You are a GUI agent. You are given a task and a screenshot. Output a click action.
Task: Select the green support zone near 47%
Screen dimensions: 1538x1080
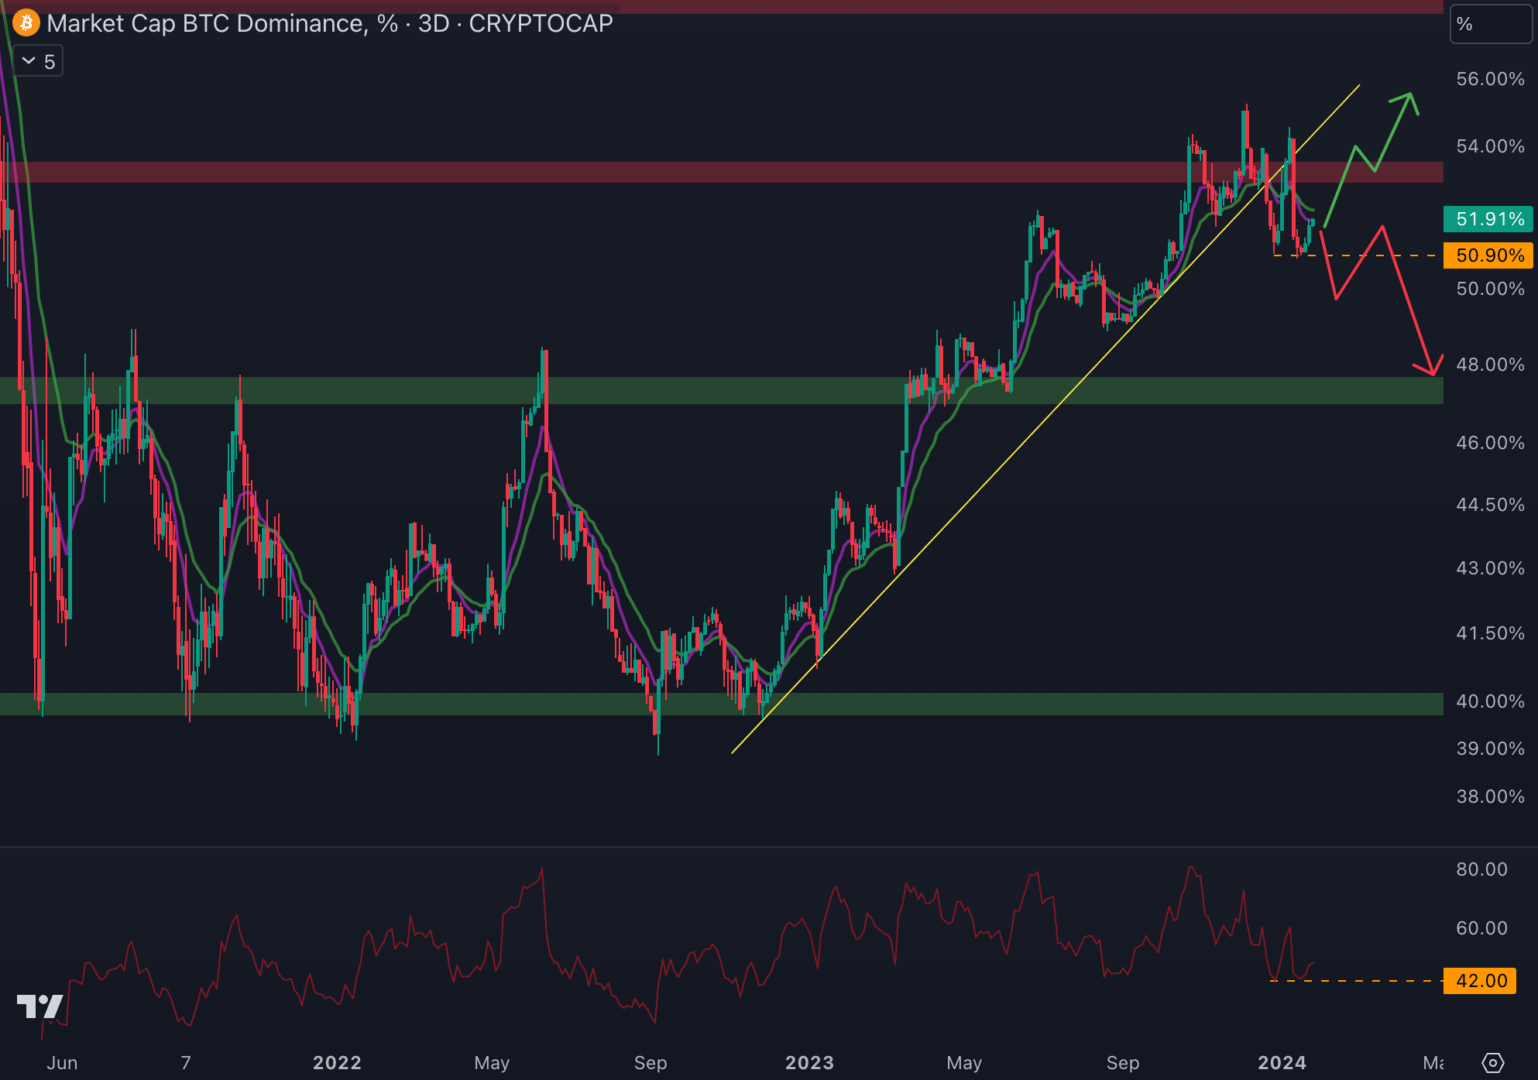tap(700, 390)
